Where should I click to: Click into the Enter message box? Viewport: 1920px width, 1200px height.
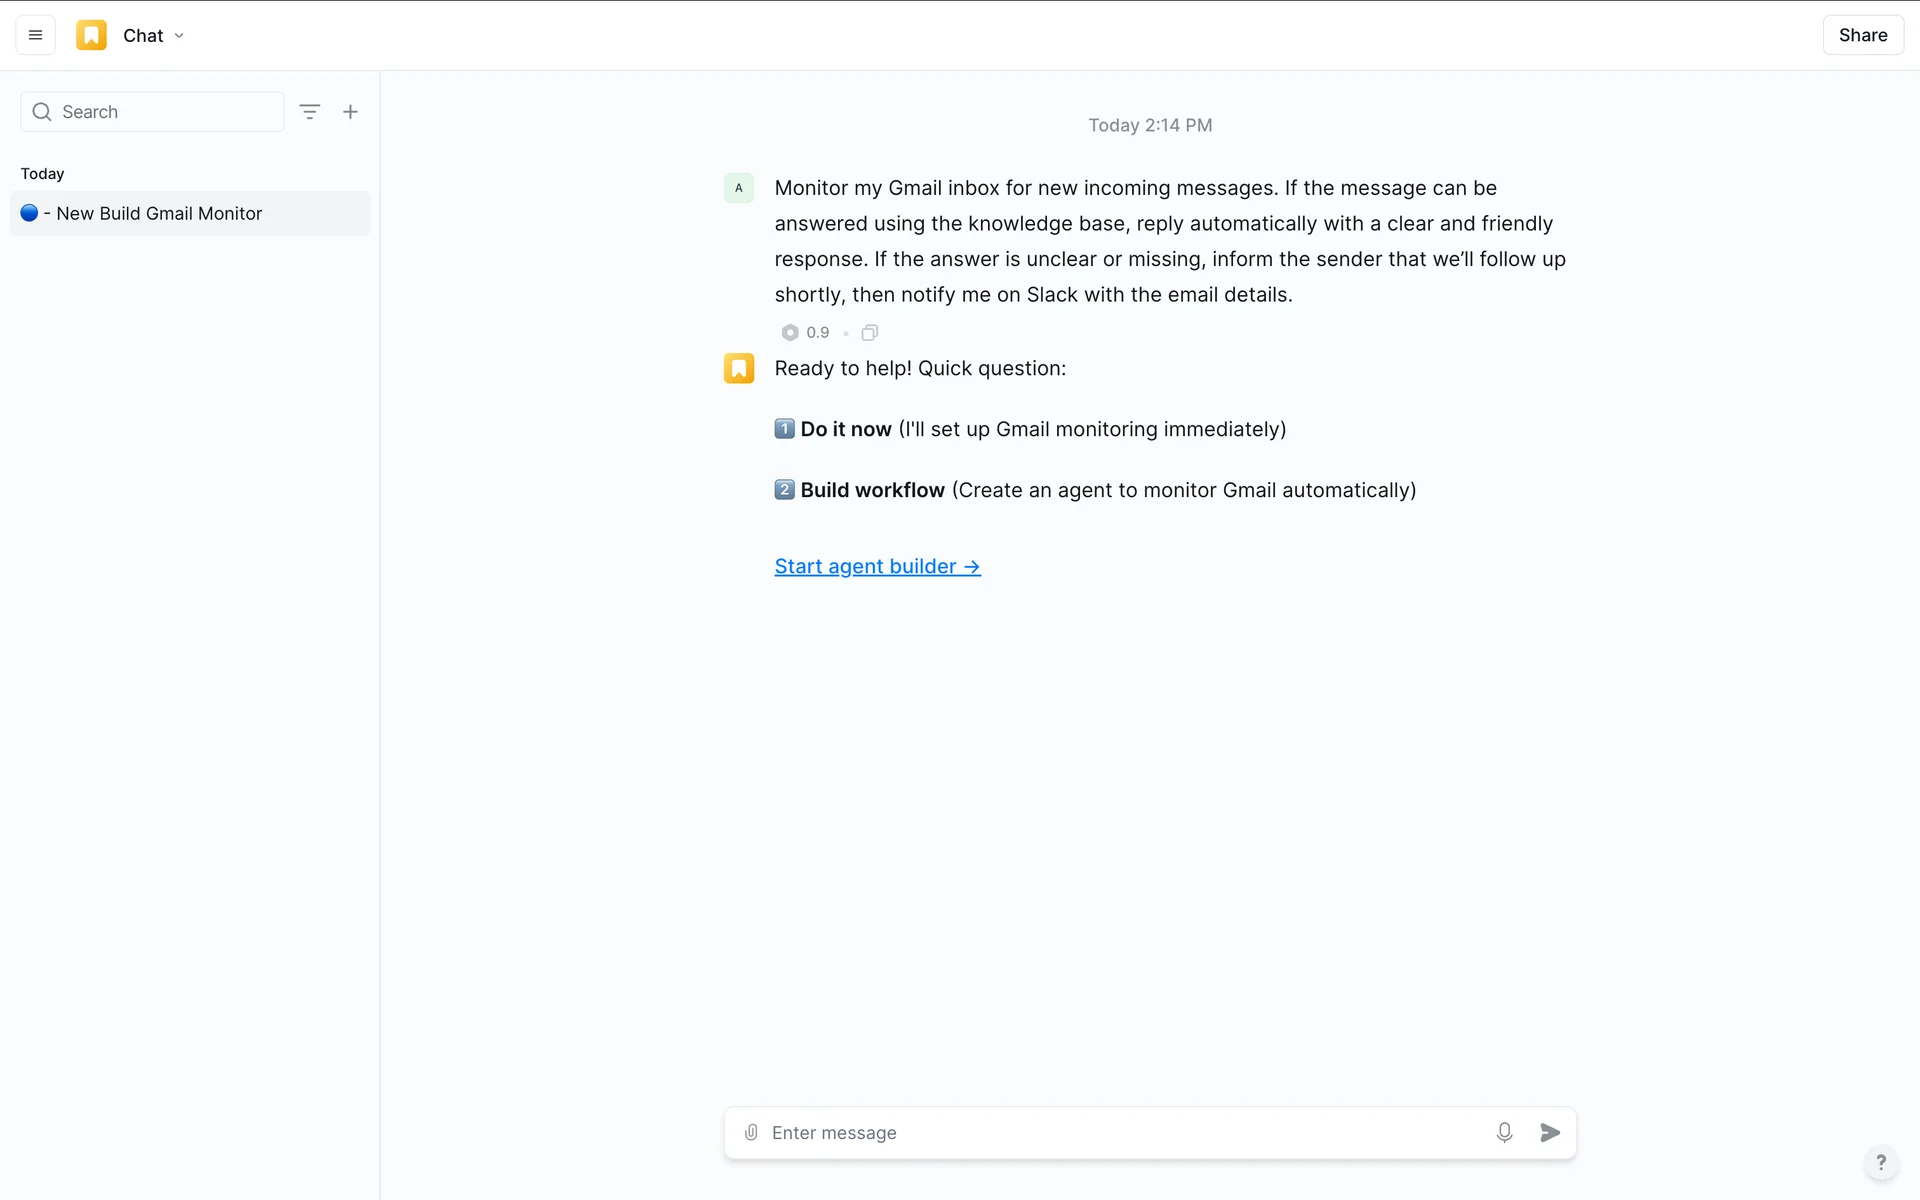pyautogui.click(x=1120, y=1132)
